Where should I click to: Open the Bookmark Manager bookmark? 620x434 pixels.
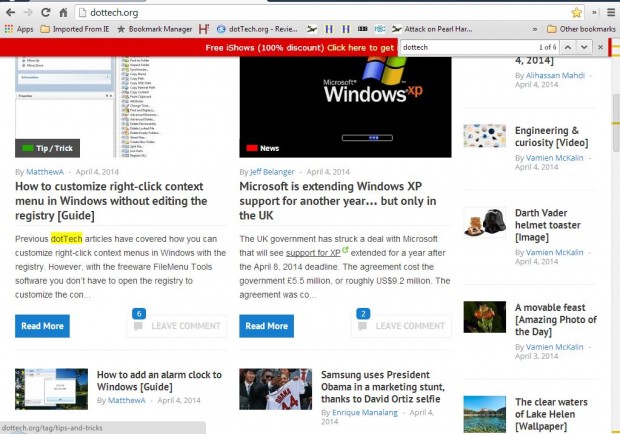[x=154, y=29]
